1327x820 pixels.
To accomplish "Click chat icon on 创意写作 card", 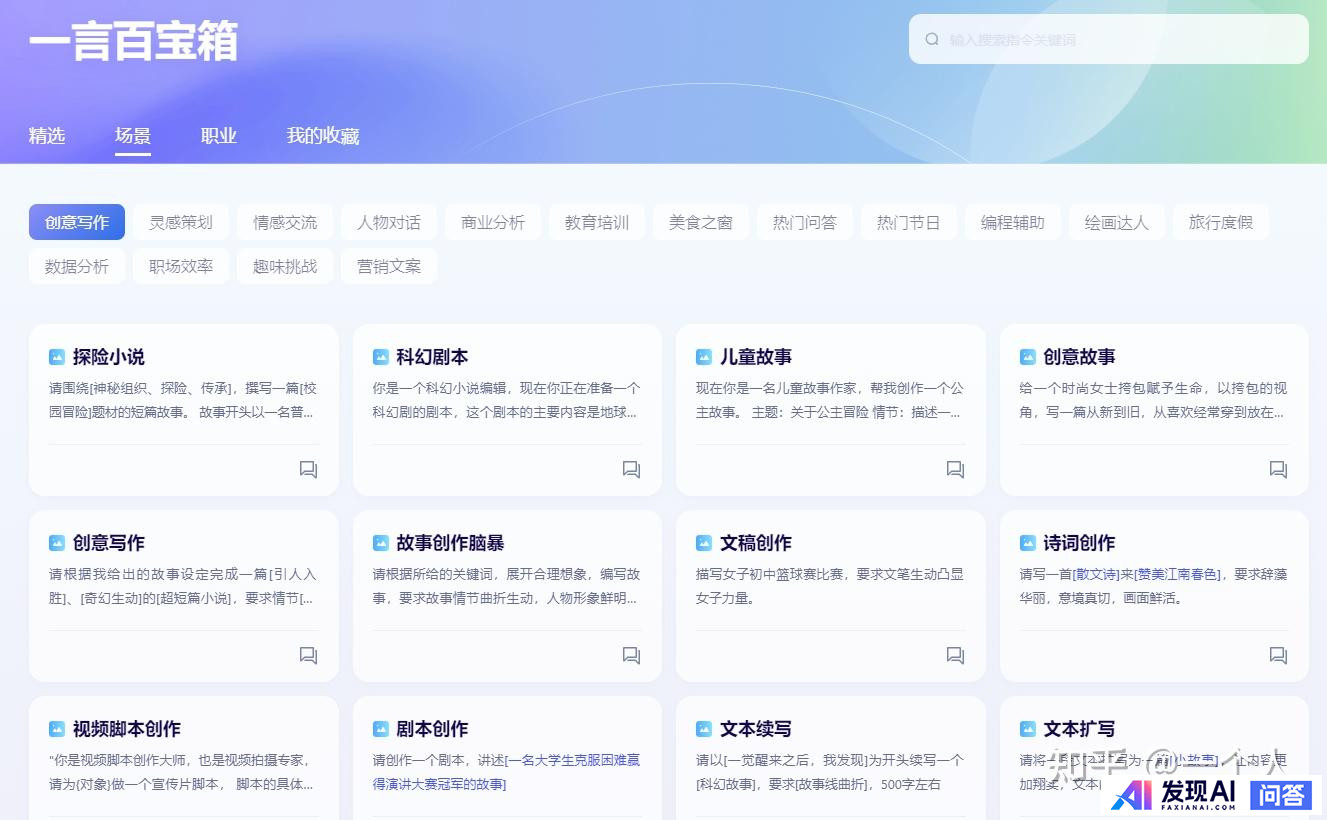I will point(308,655).
